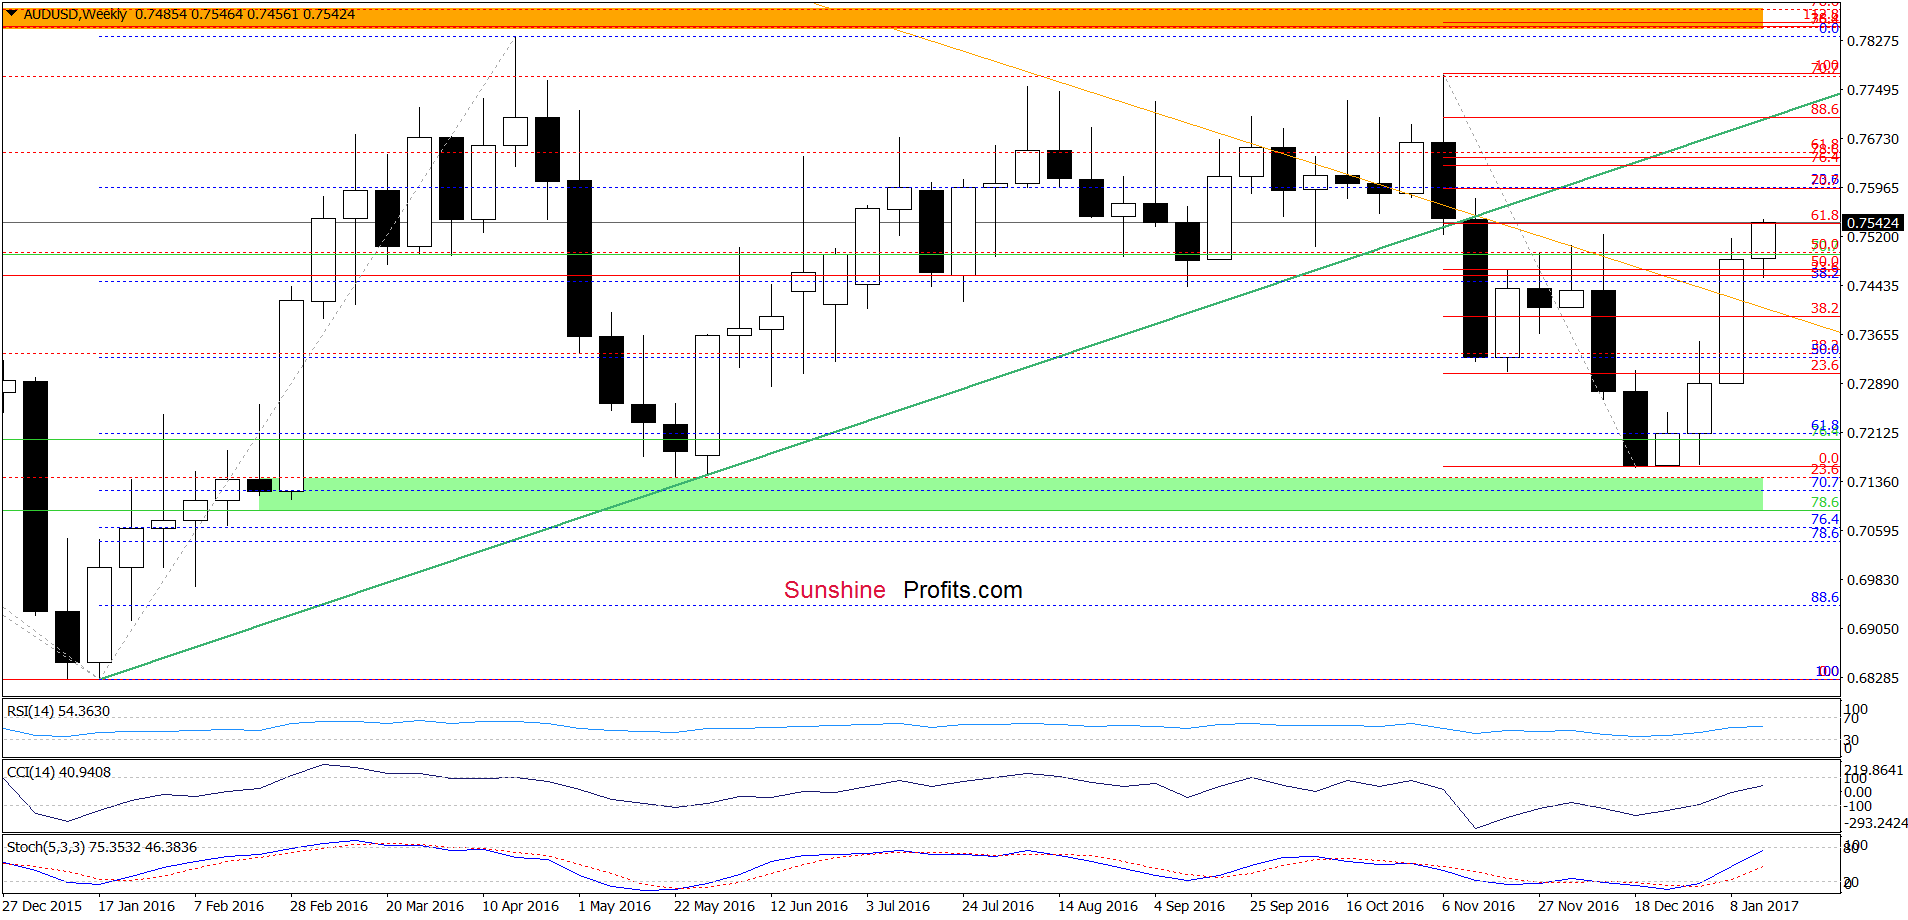Click the 27 Dec 2015 date label
Viewport: 1908px width, 920px height.
coord(42,906)
